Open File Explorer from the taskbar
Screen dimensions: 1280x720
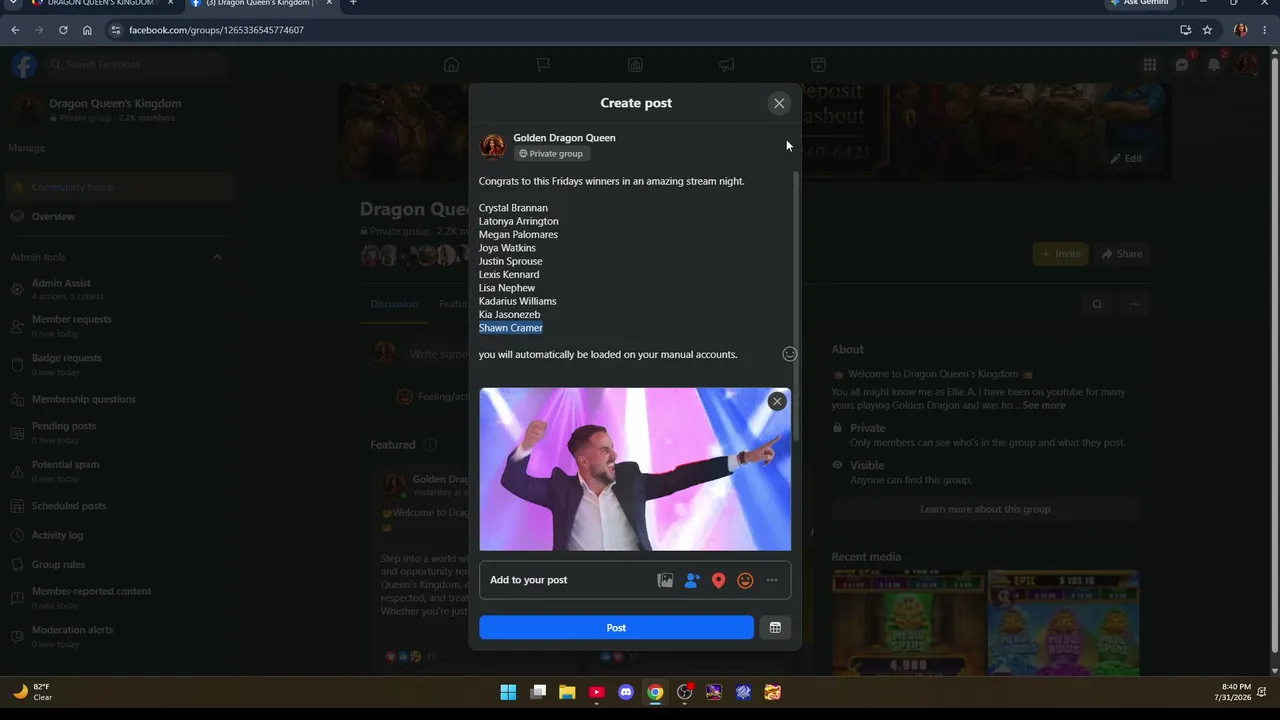click(x=567, y=692)
